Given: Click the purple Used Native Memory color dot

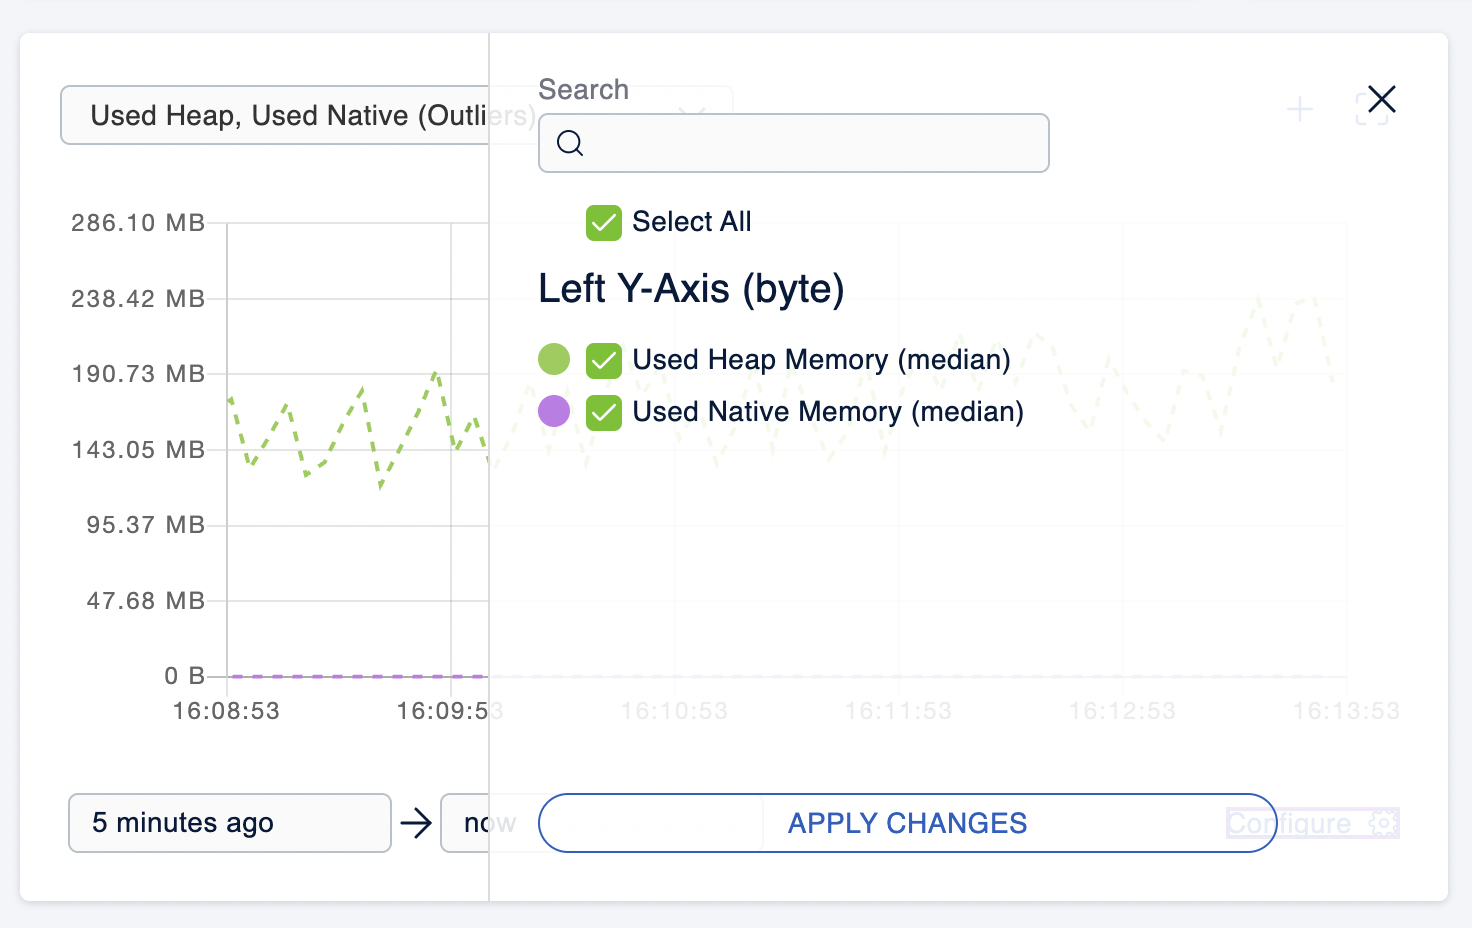Looking at the screenshot, I should 554,411.
